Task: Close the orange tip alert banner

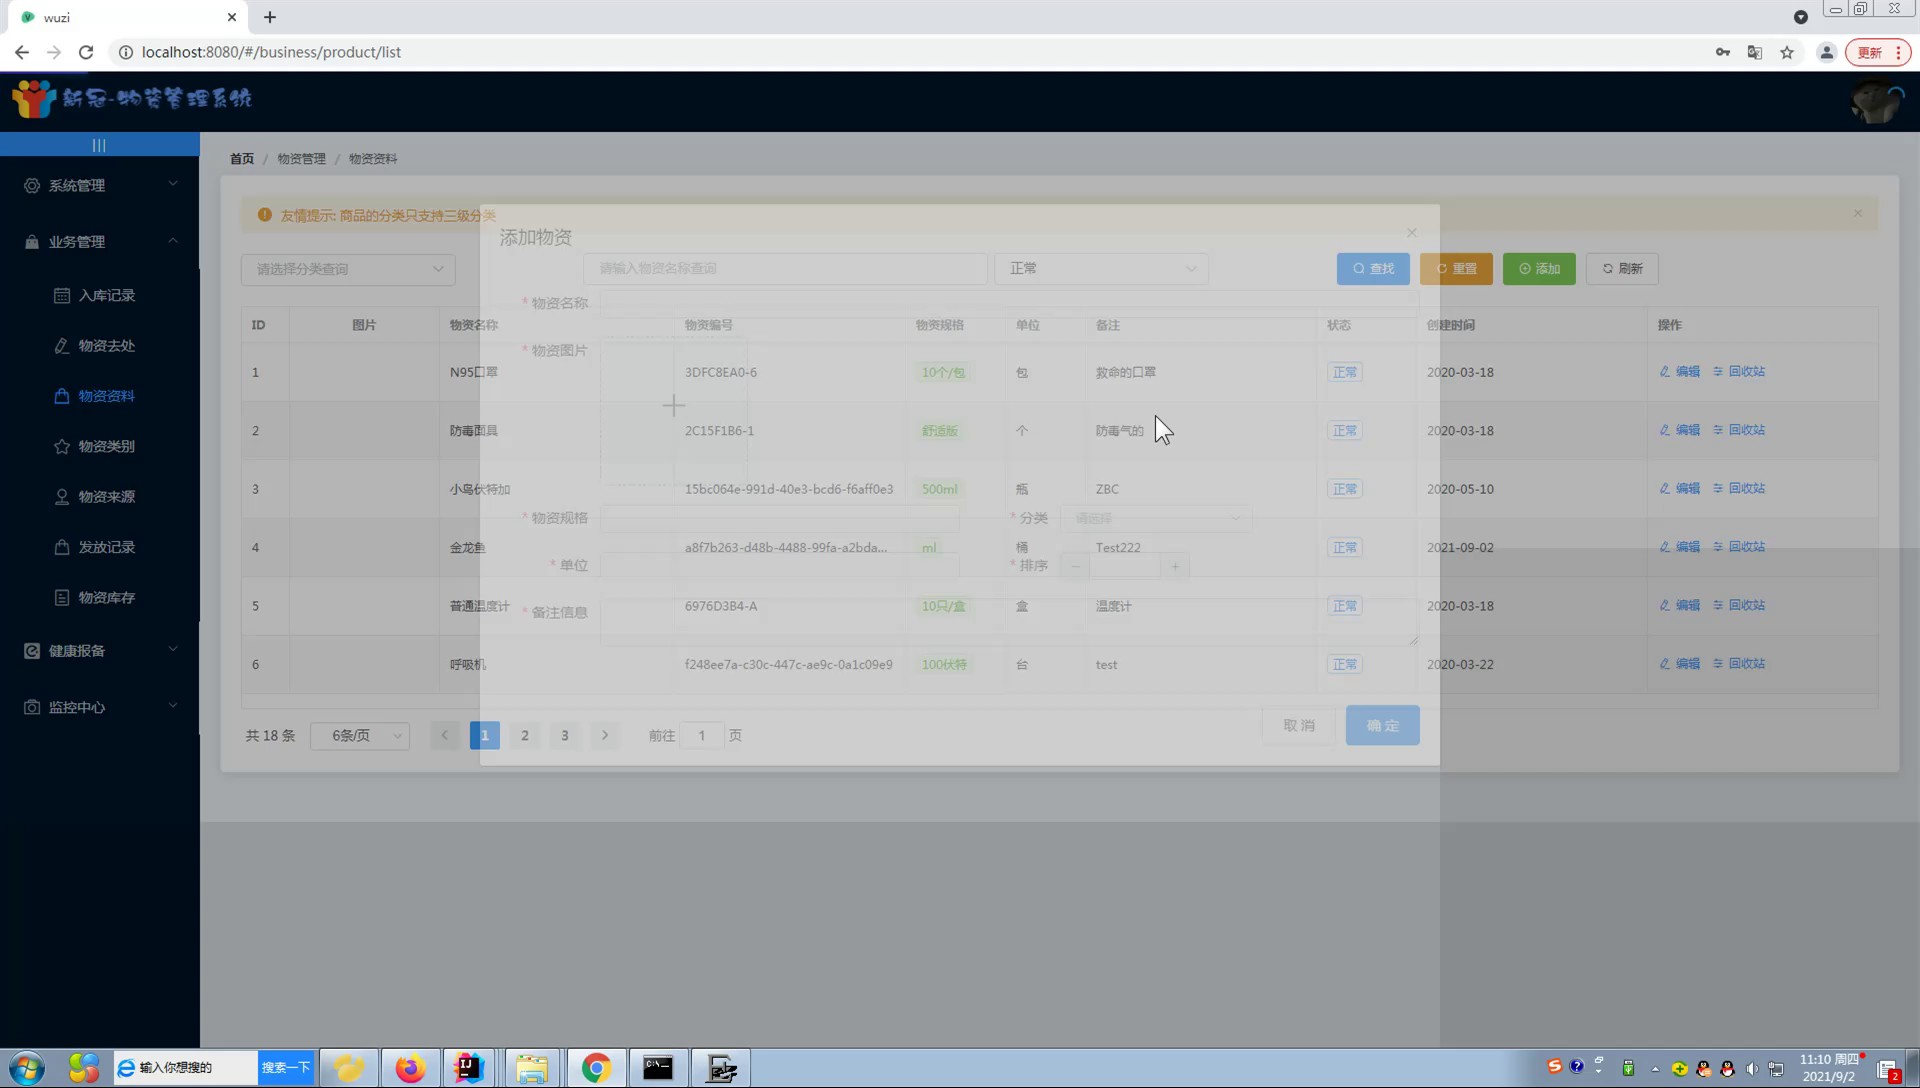Action: pyautogui.click(x=1858, y=213)
